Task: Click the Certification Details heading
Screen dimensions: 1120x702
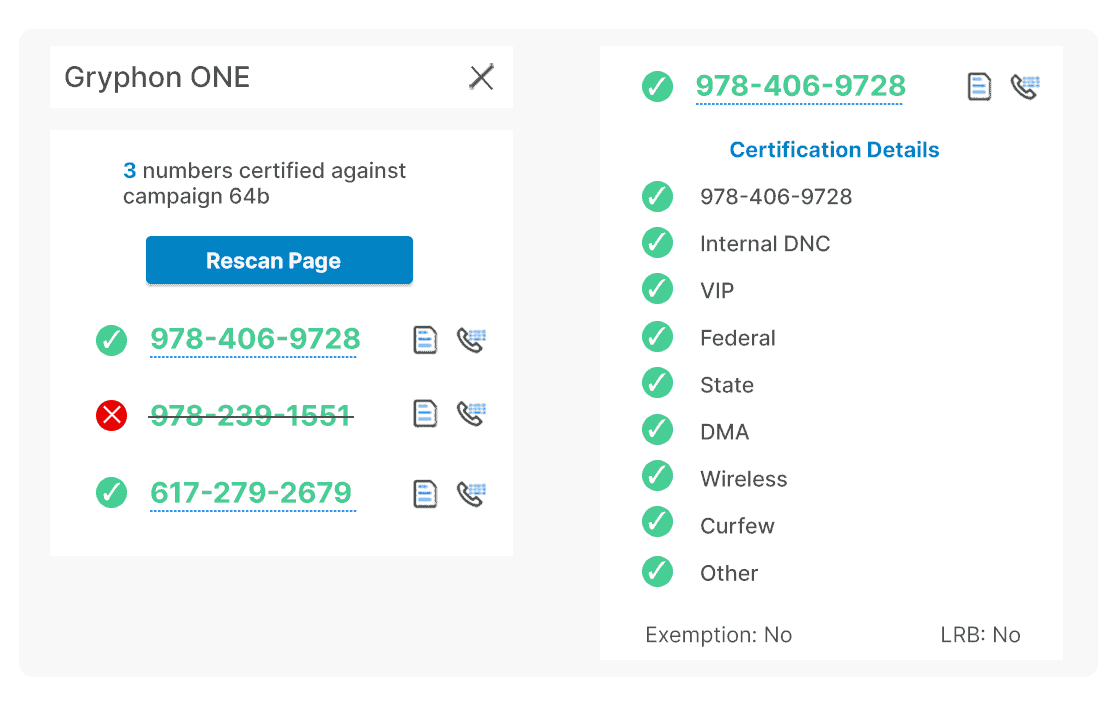Action: pyautogui.click(x=834, y=150)
